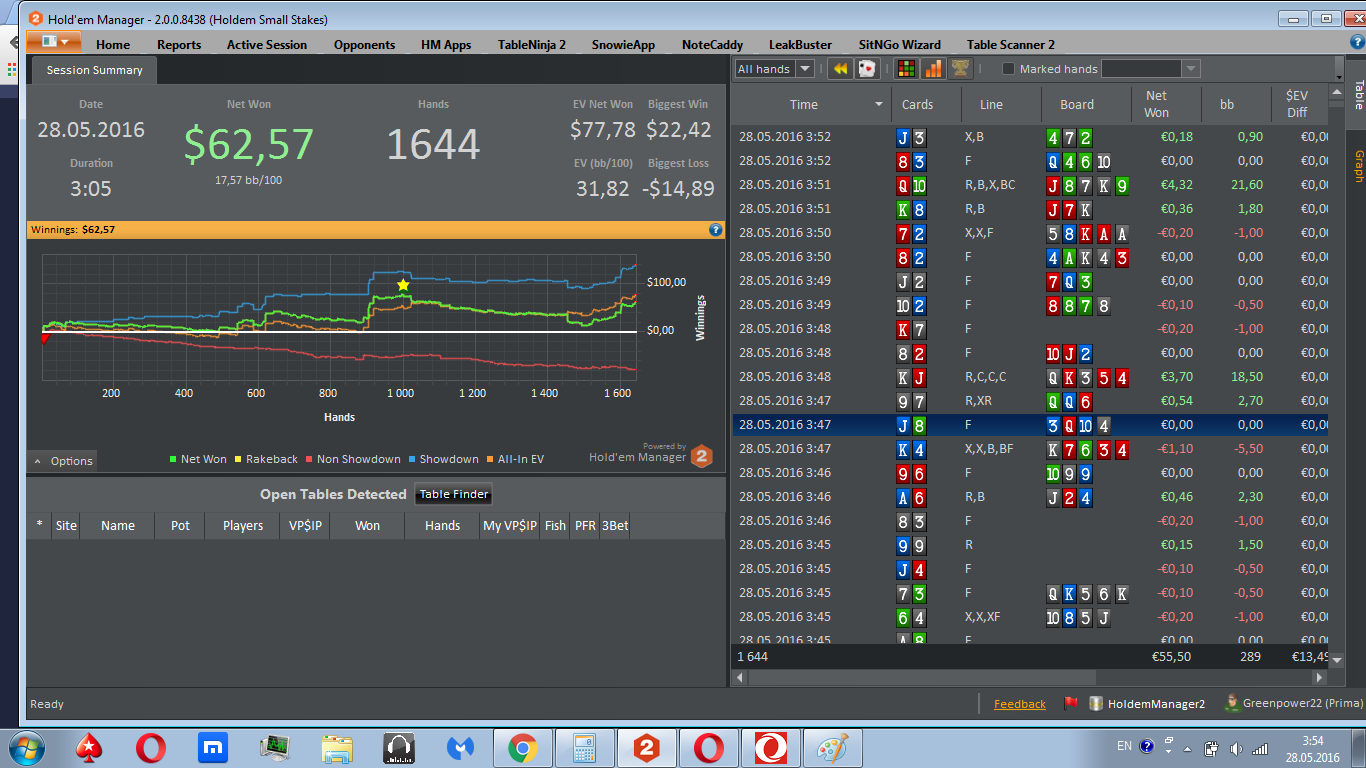
Task: Open the LeakBuster menu
Action: (800, 44)
